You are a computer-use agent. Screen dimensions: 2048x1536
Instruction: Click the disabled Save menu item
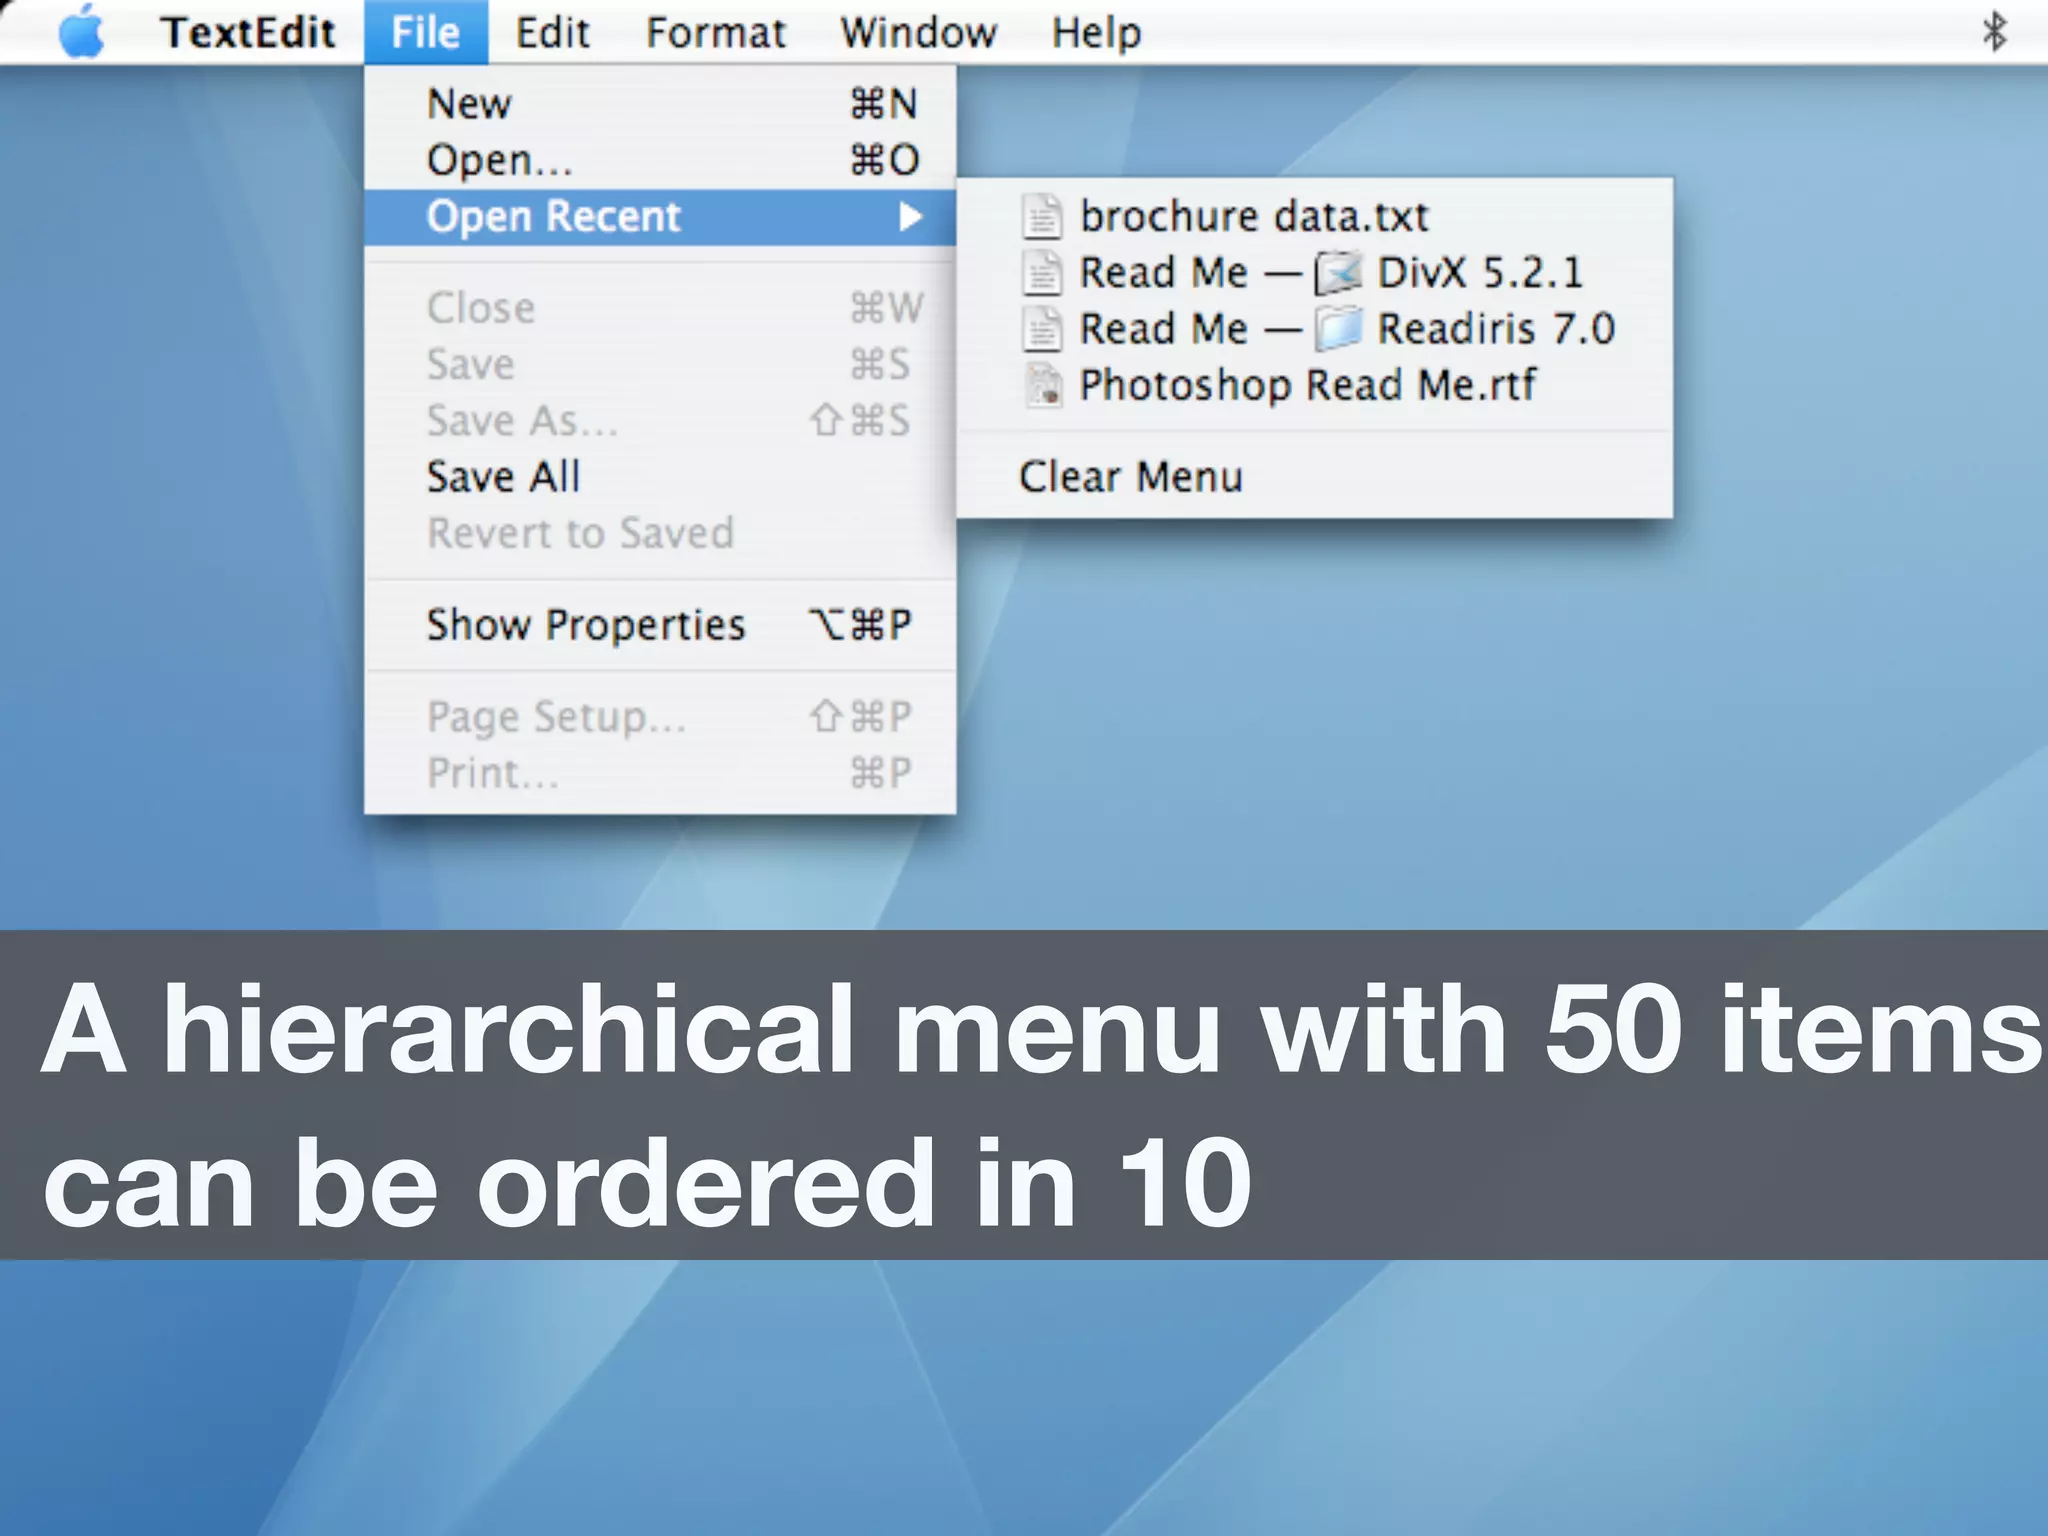[x=660, y=364]
